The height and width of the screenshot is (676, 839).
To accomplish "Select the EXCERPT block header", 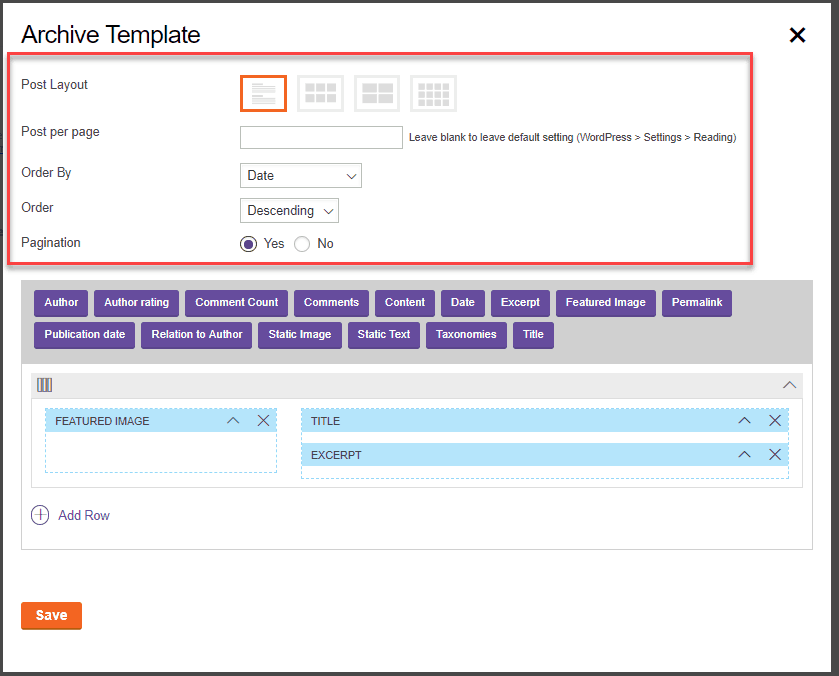I will 545,454.
